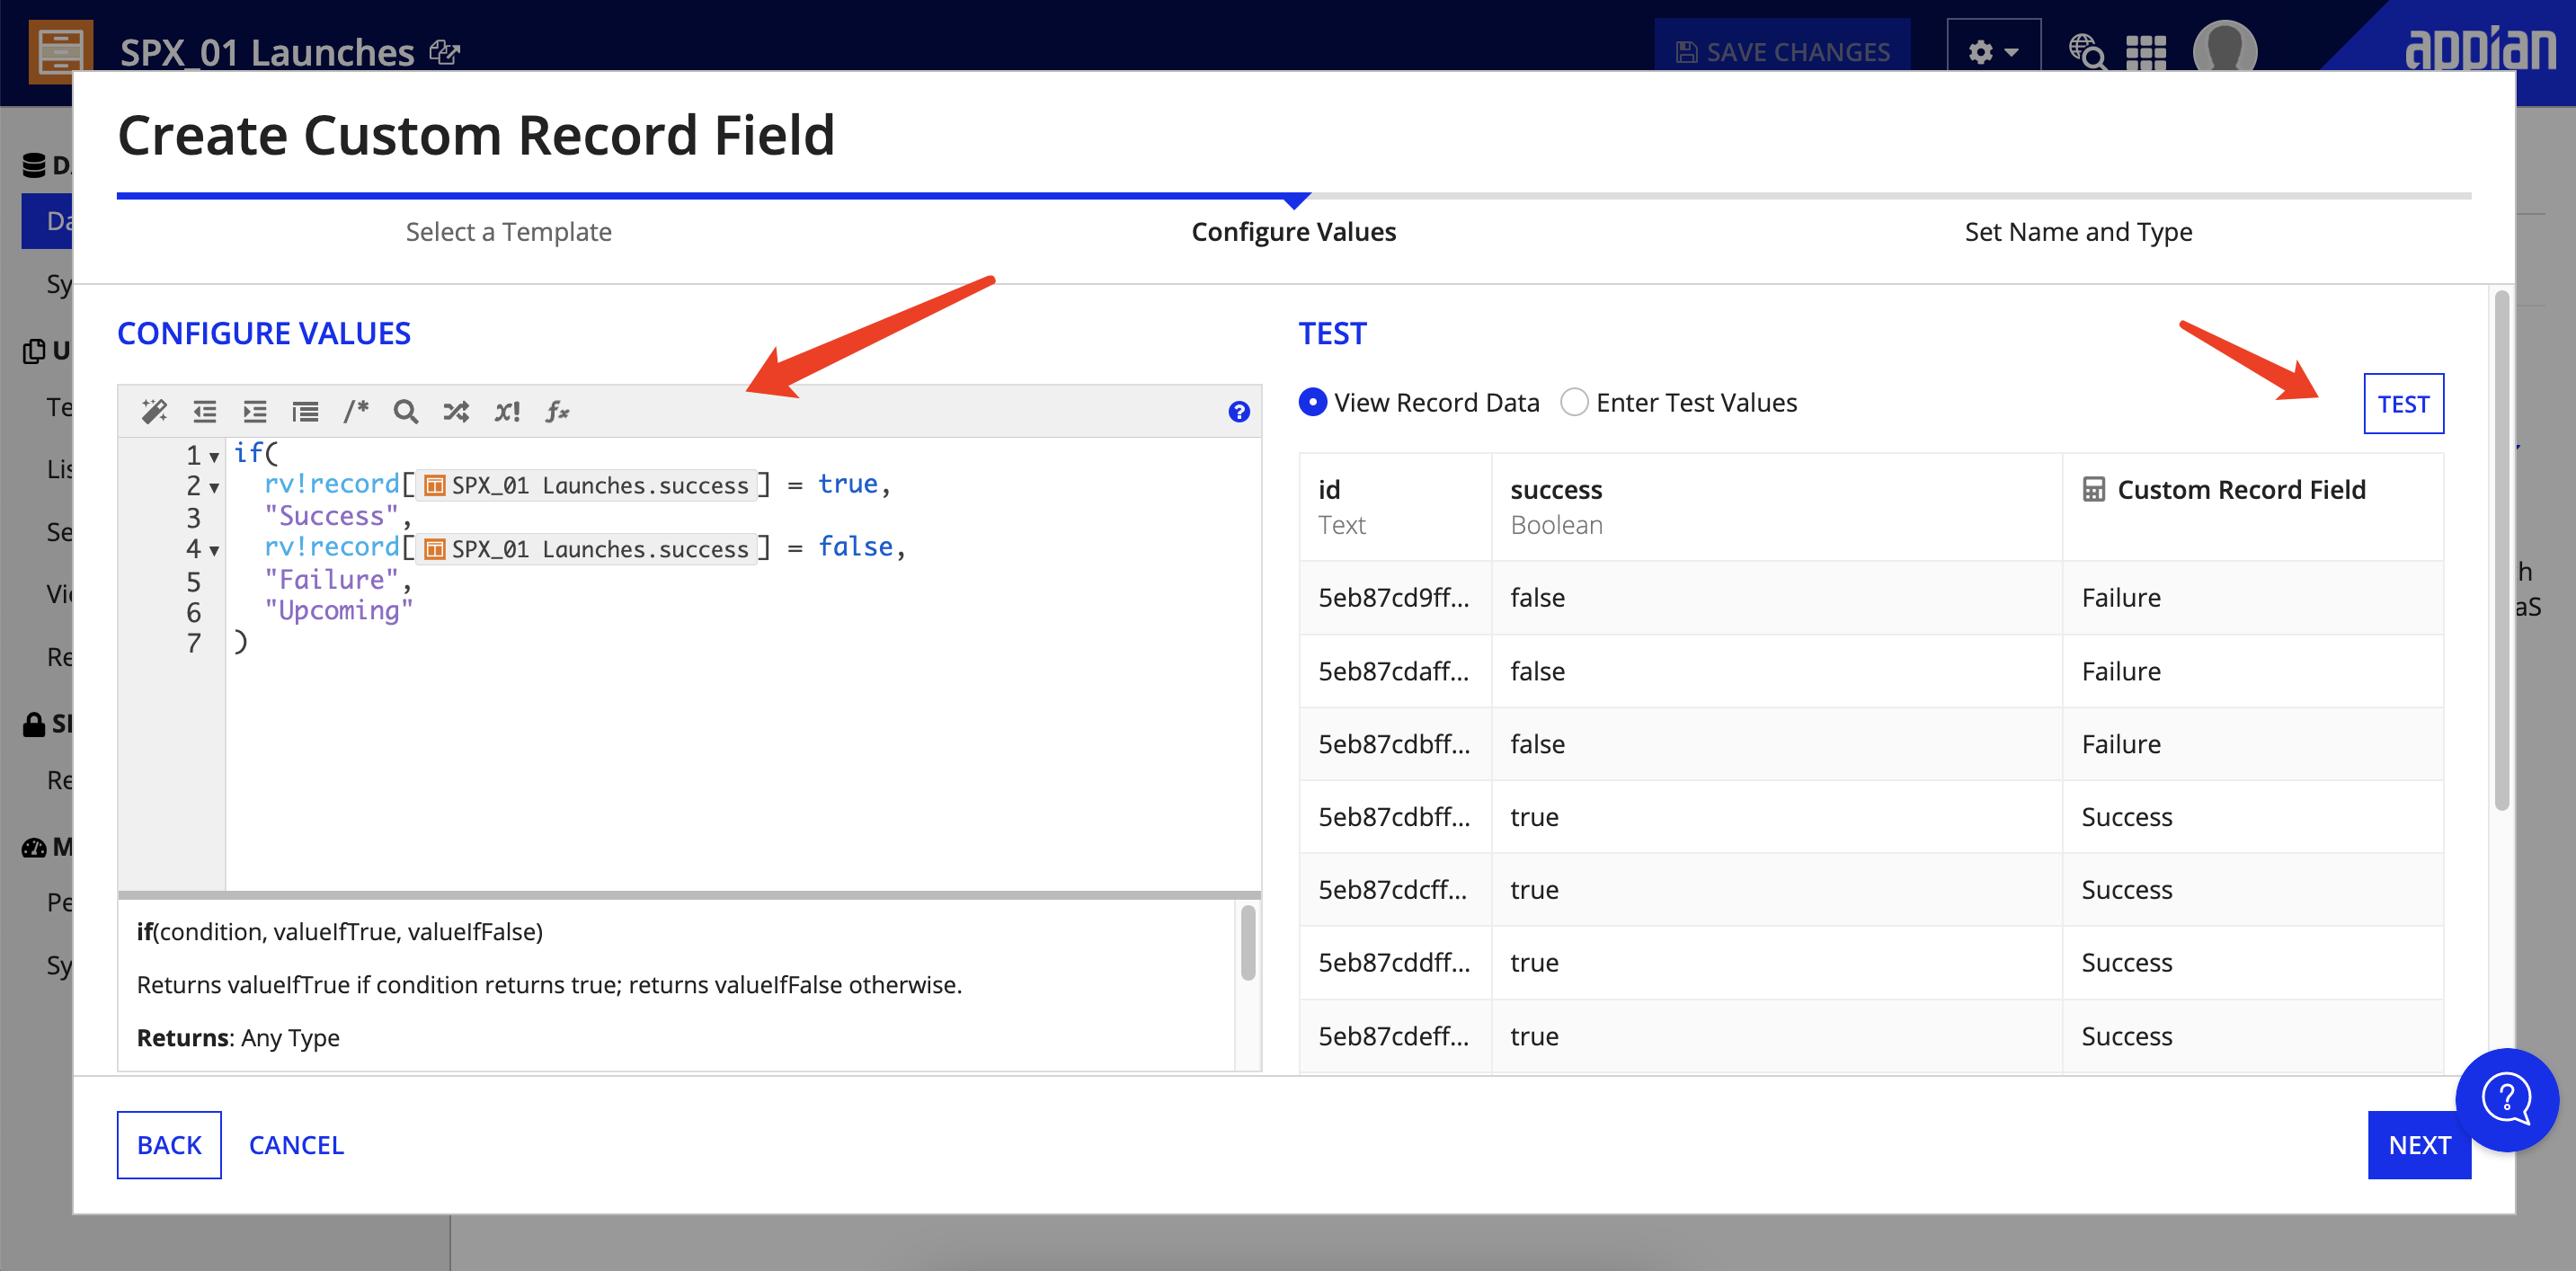Go to Select a Template step
Image resolution: width=2576 pixels, height=1271 pixels.
click(508, 232)
